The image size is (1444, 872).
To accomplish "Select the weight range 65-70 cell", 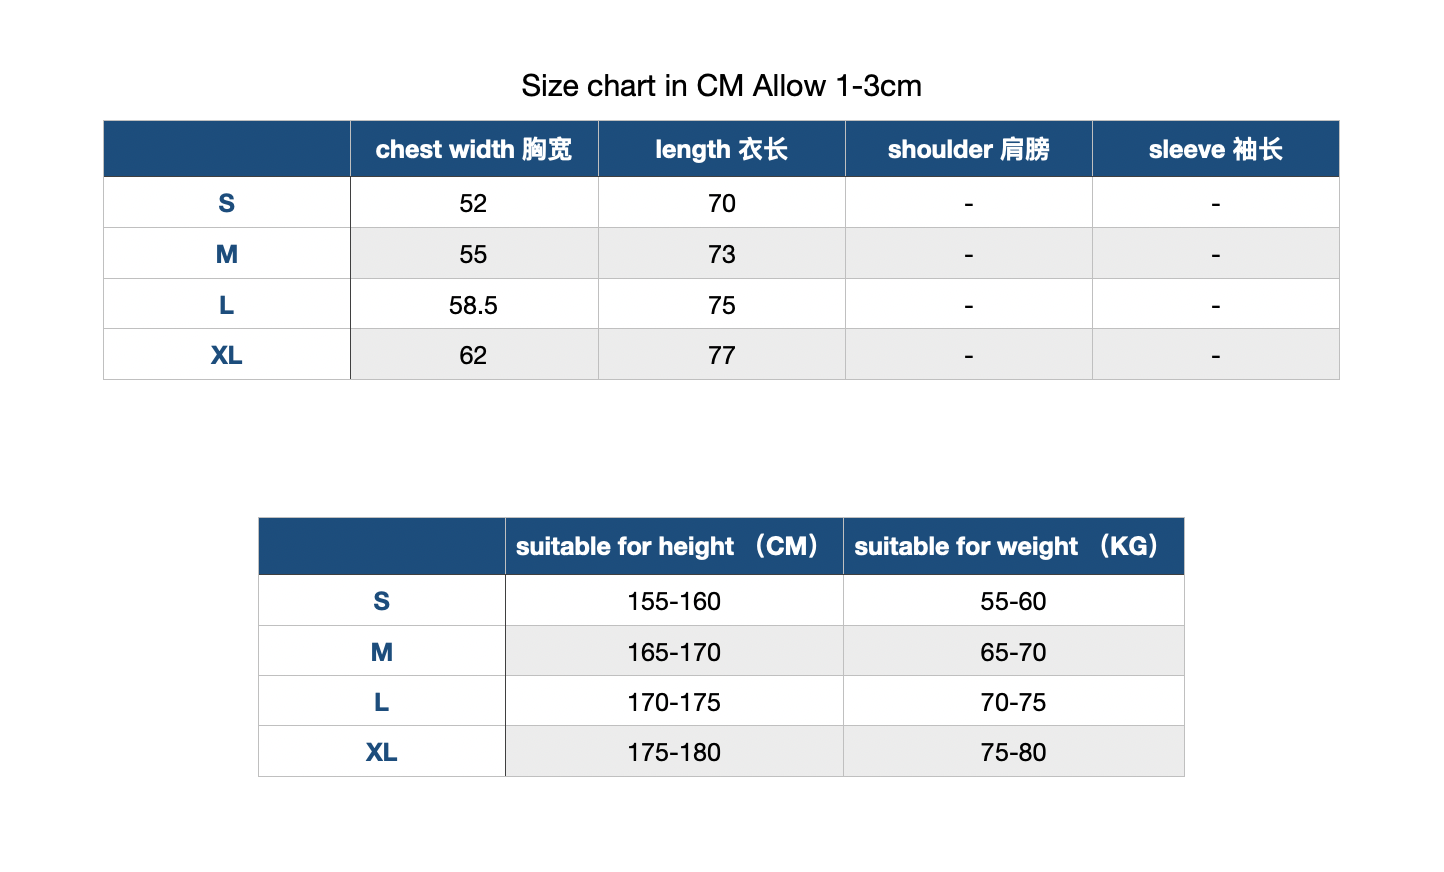I will [1013, 652].
